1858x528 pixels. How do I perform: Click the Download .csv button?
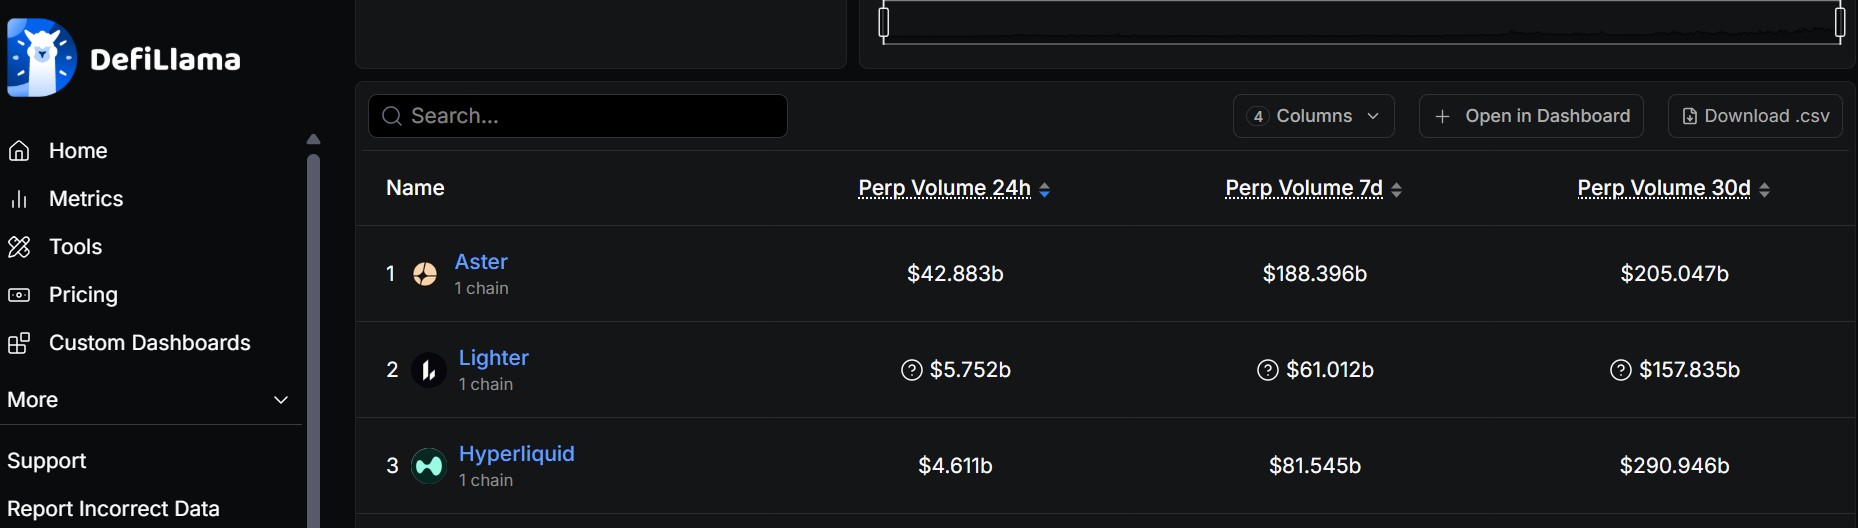1755,116
